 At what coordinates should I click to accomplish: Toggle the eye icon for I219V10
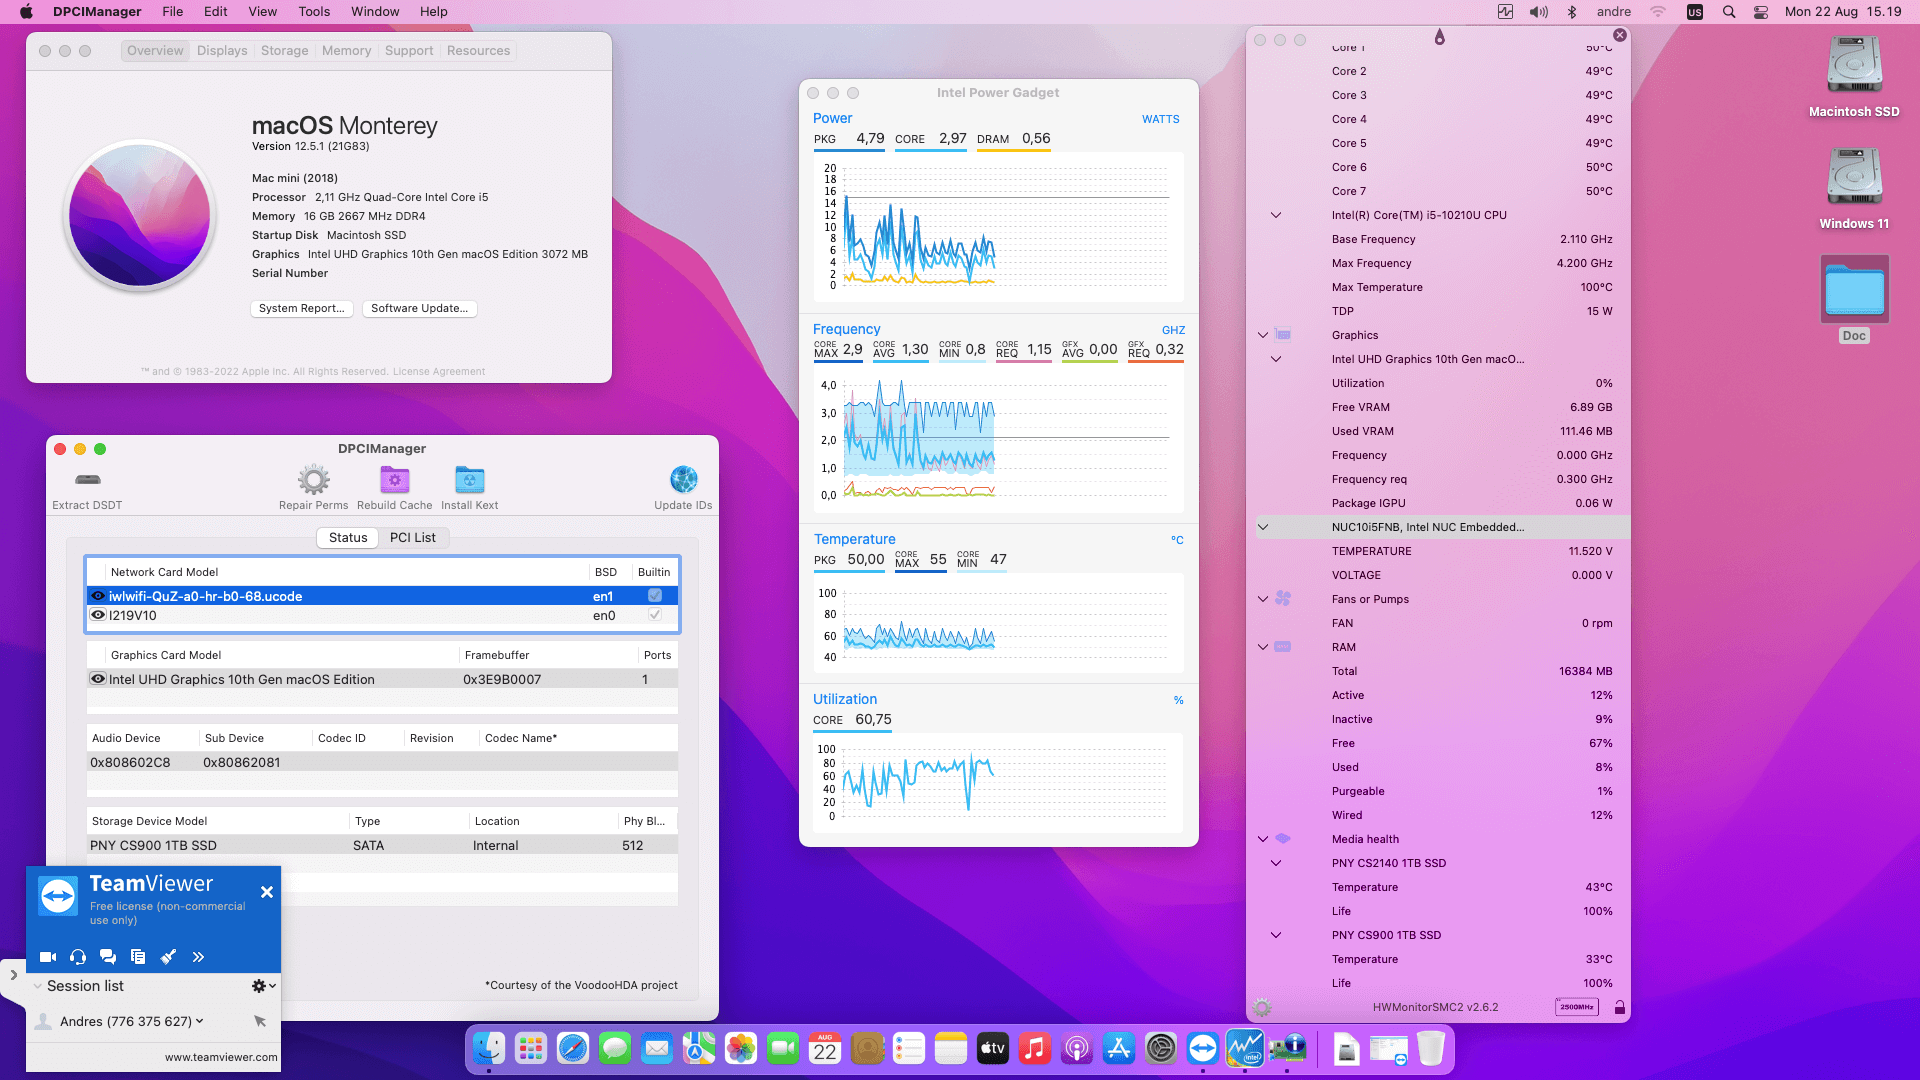tap(98, 615)
